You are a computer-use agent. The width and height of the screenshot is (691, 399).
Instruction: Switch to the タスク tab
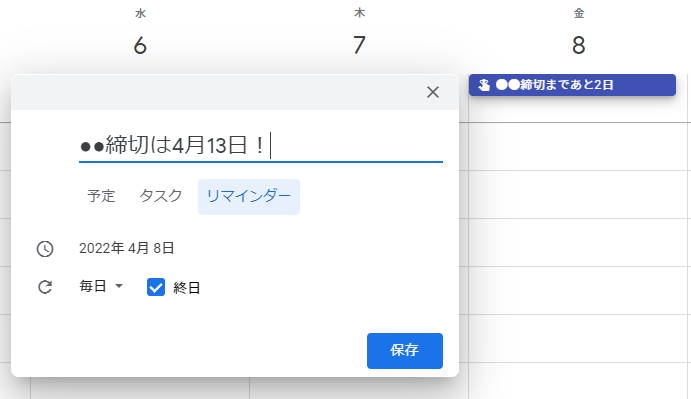(160, 196)
